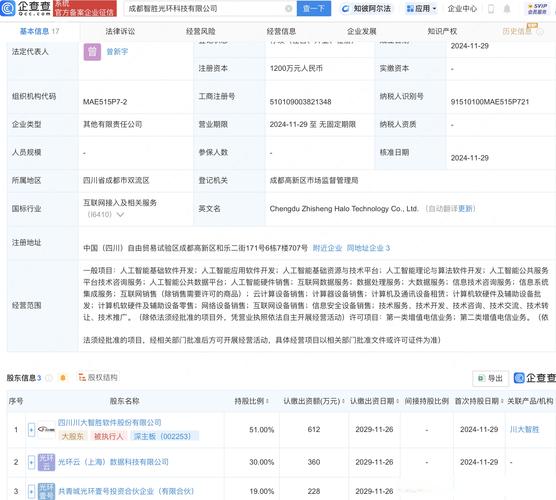Click 组织机构代码 value MAE515P7-2
This screenshot has height=500, width=556.
click(x=105, y=102)
